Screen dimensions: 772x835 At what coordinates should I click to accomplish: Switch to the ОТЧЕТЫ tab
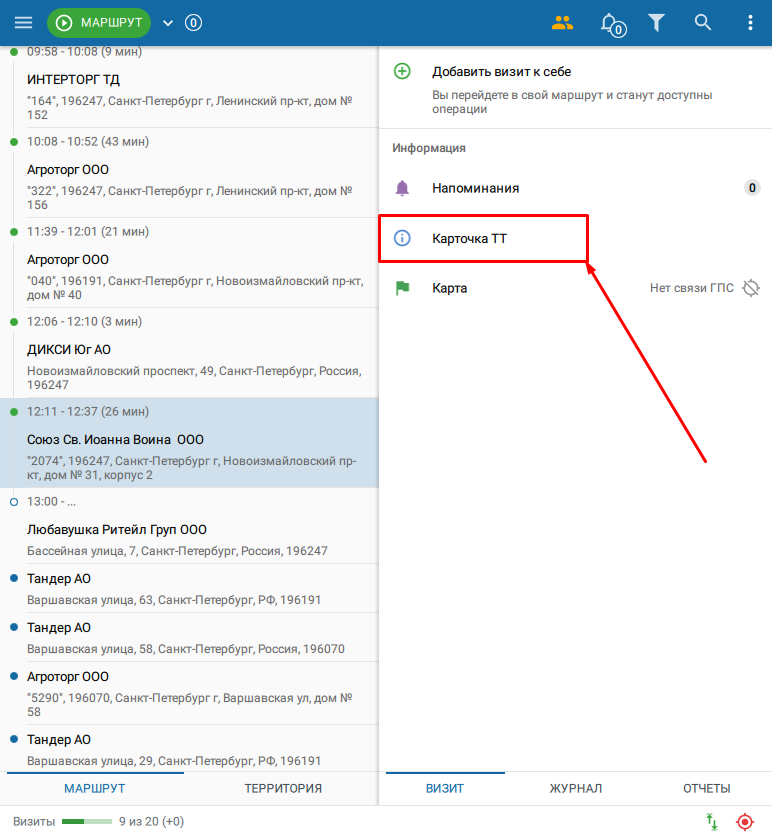click(707, 788)
